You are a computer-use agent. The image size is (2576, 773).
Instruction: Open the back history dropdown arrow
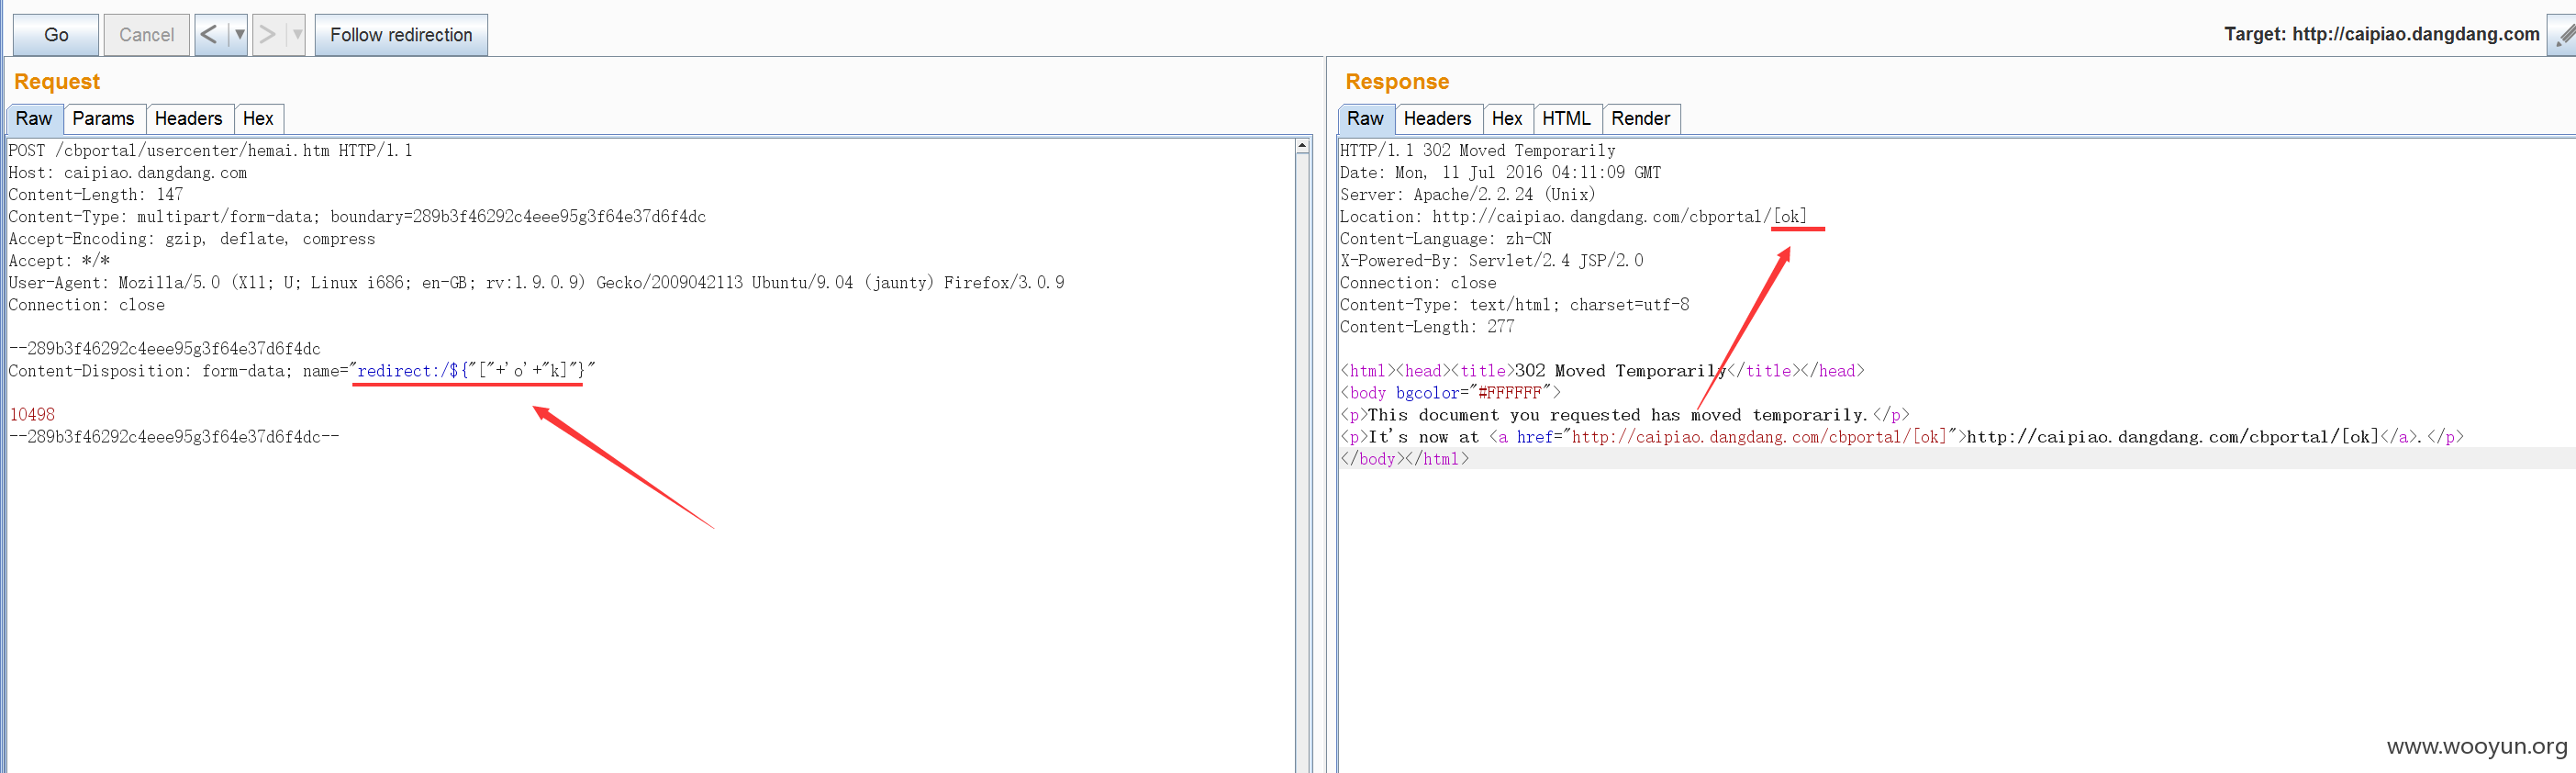click(239, 35)
